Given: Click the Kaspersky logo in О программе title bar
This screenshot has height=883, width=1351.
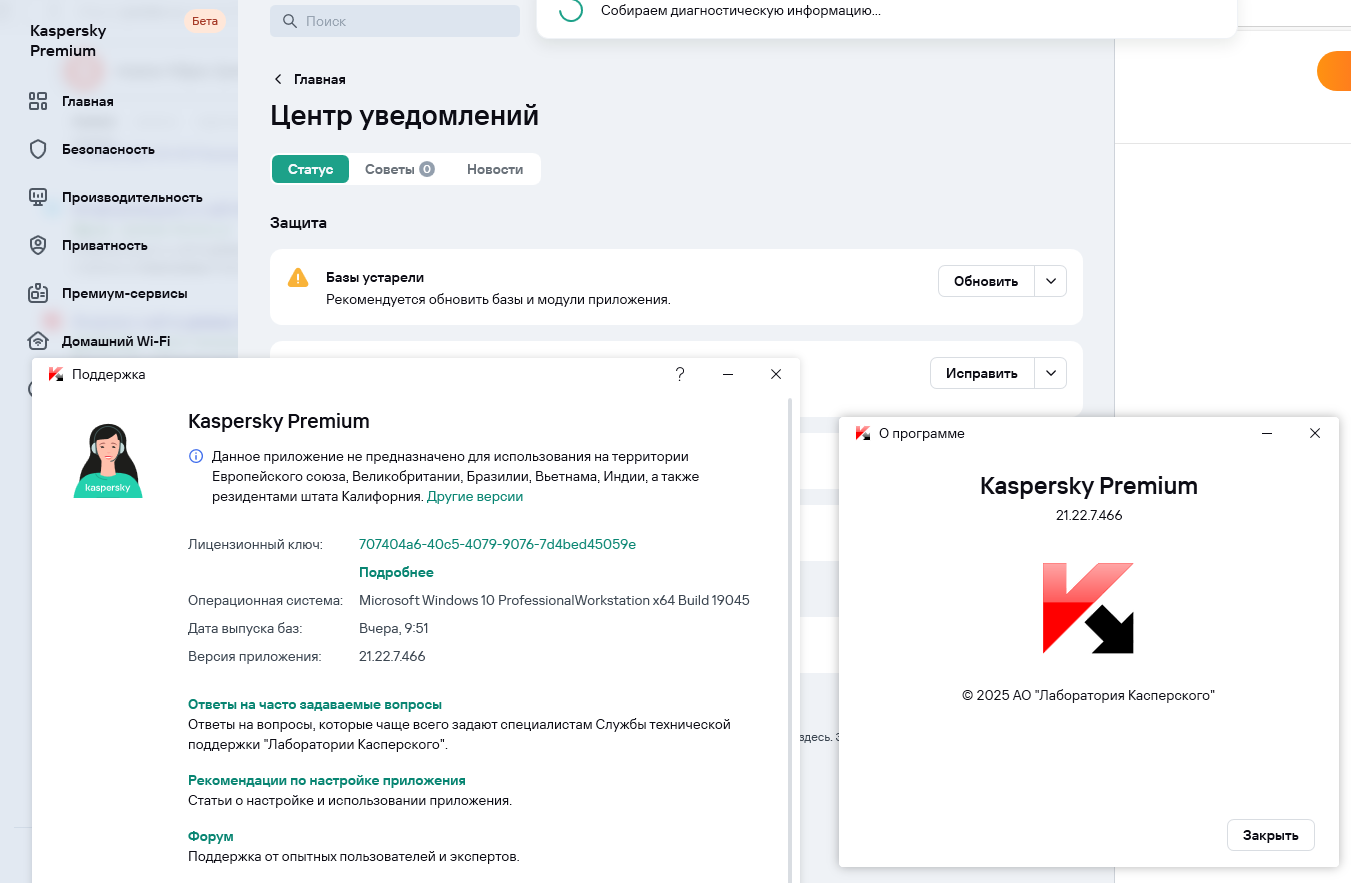Looking at the screenshot, I should tap(863, 433).
